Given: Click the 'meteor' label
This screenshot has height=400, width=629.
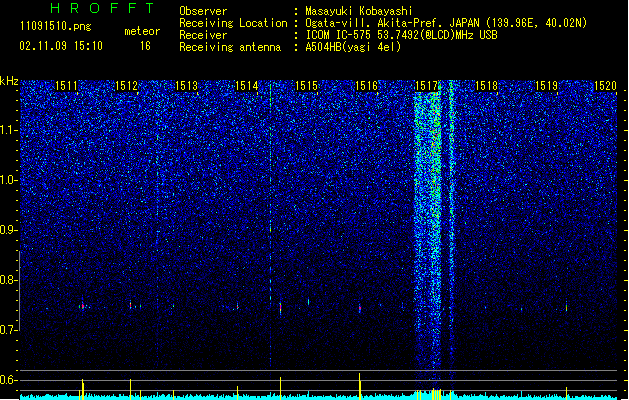Looking at the screenshot, I should tap(142, 31).
